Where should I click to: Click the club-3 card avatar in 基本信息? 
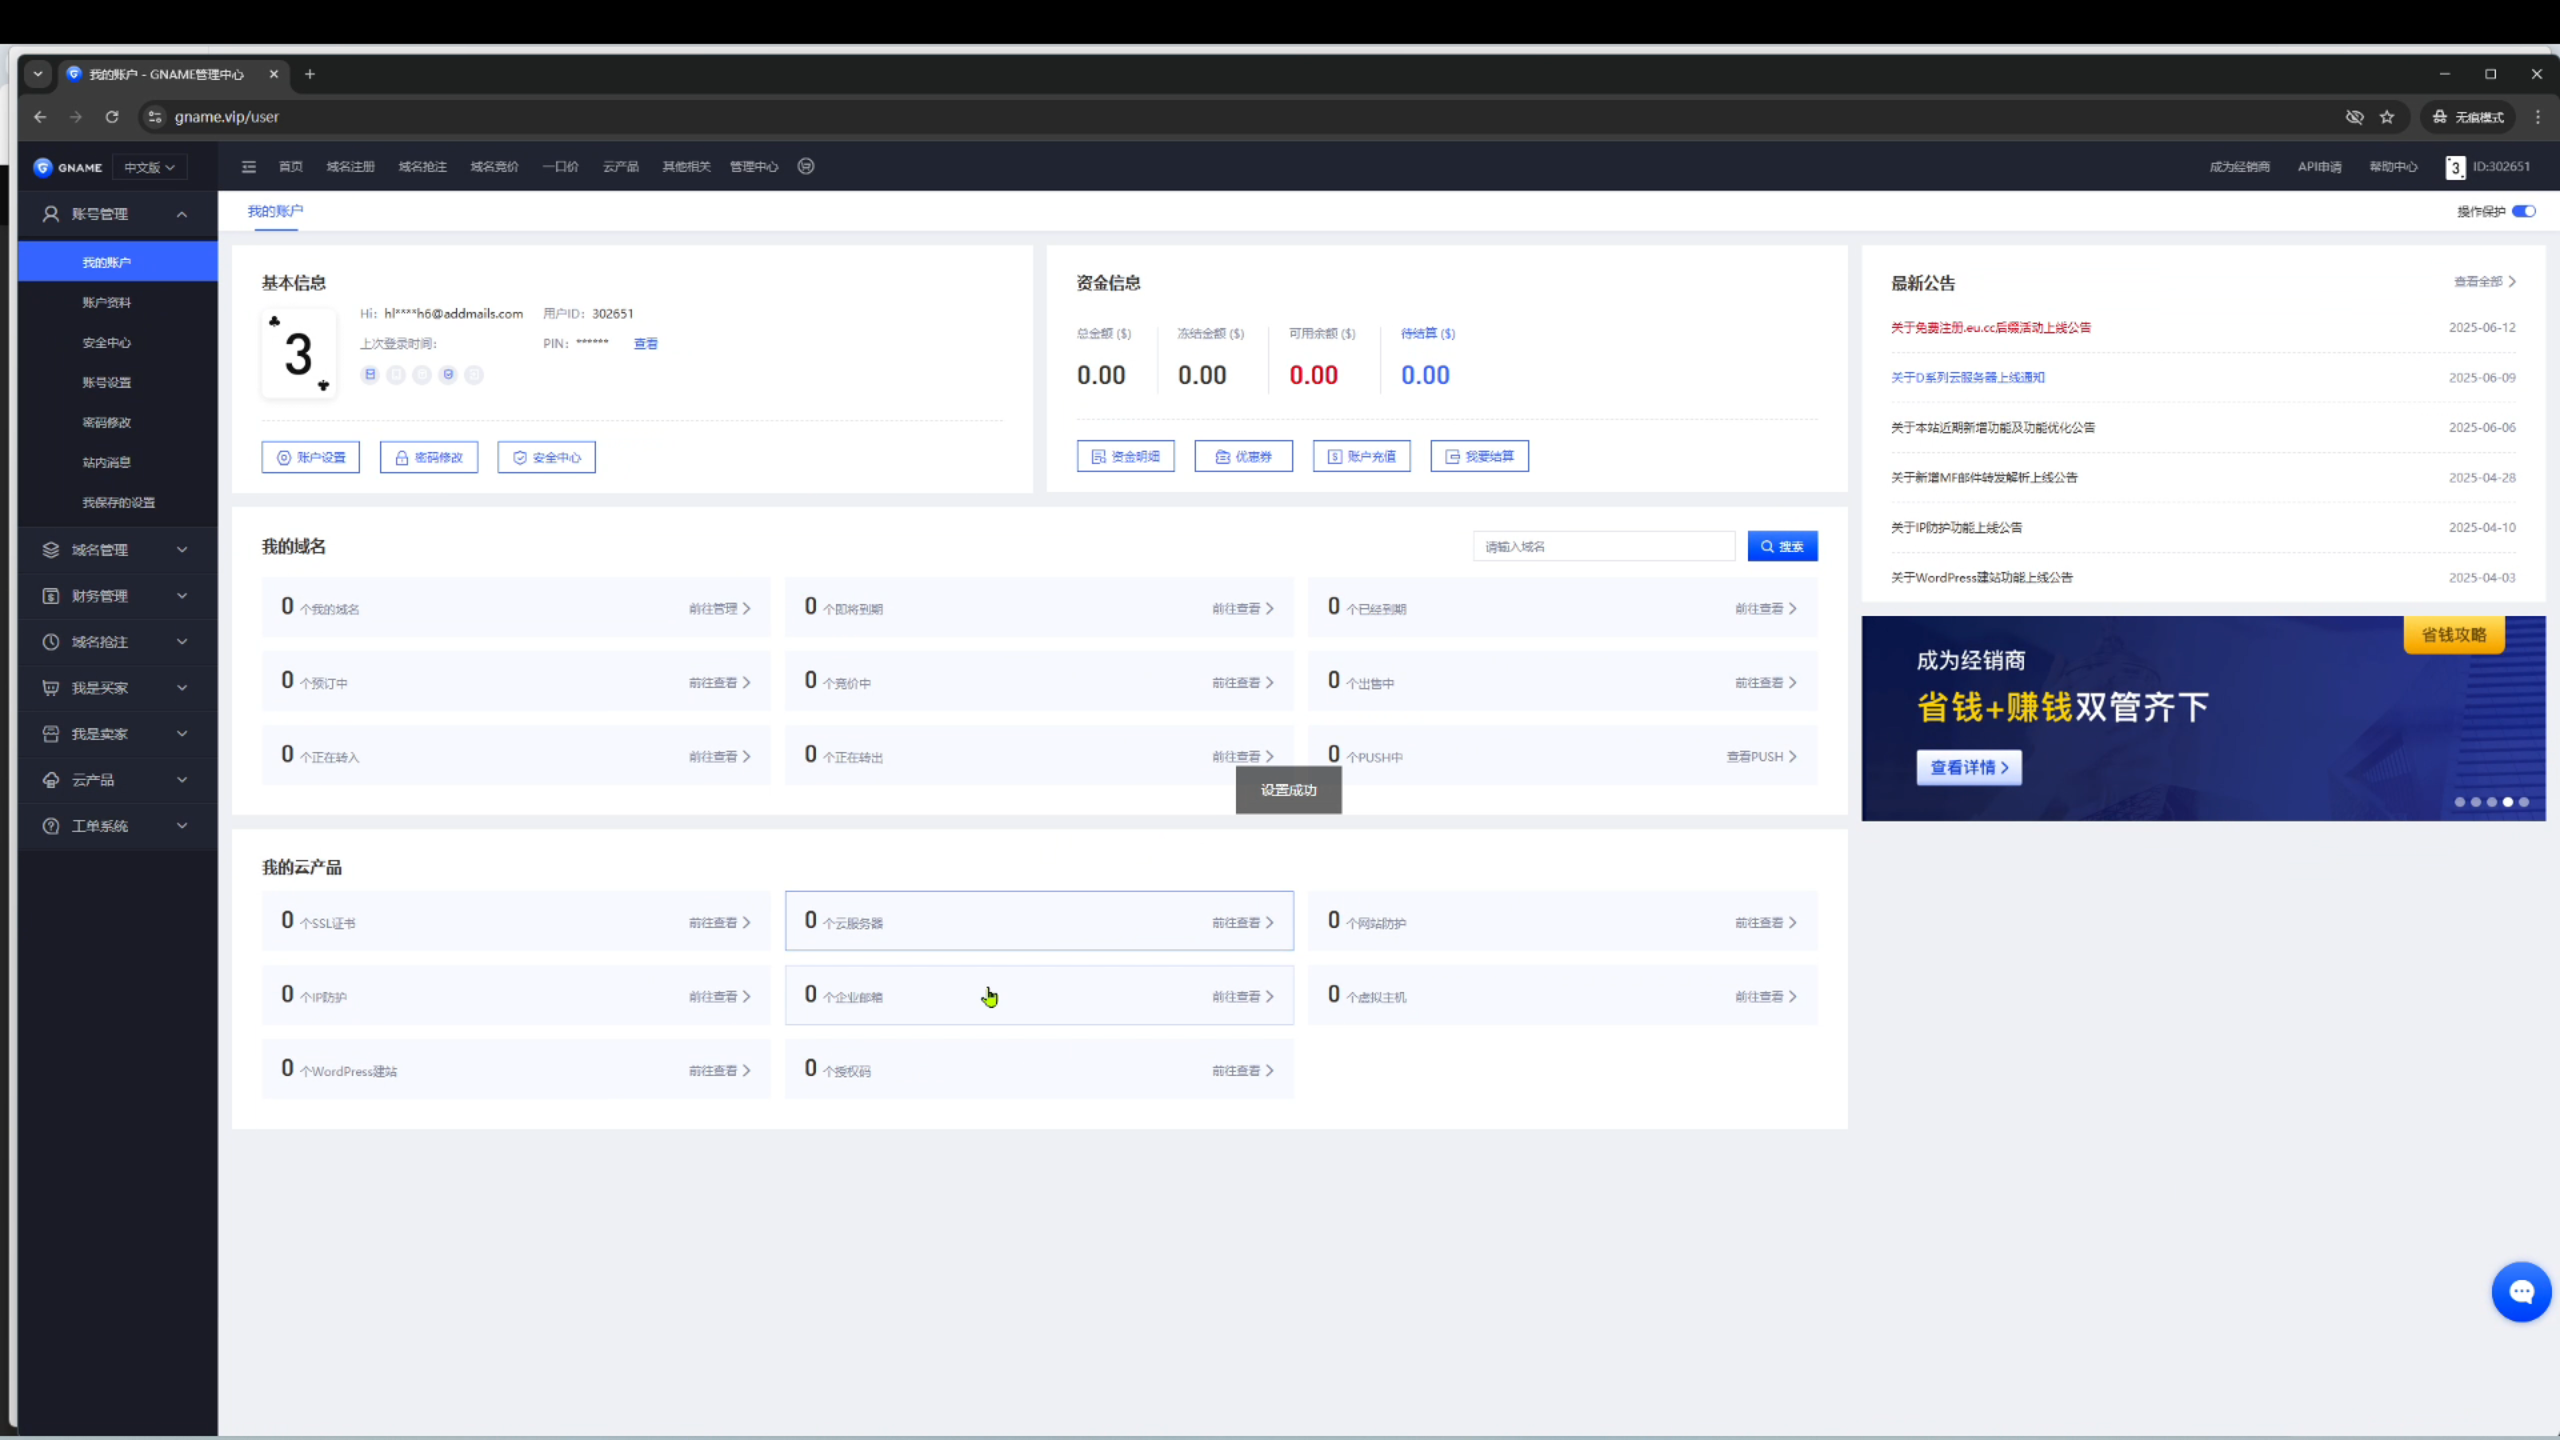click(299, 355)
